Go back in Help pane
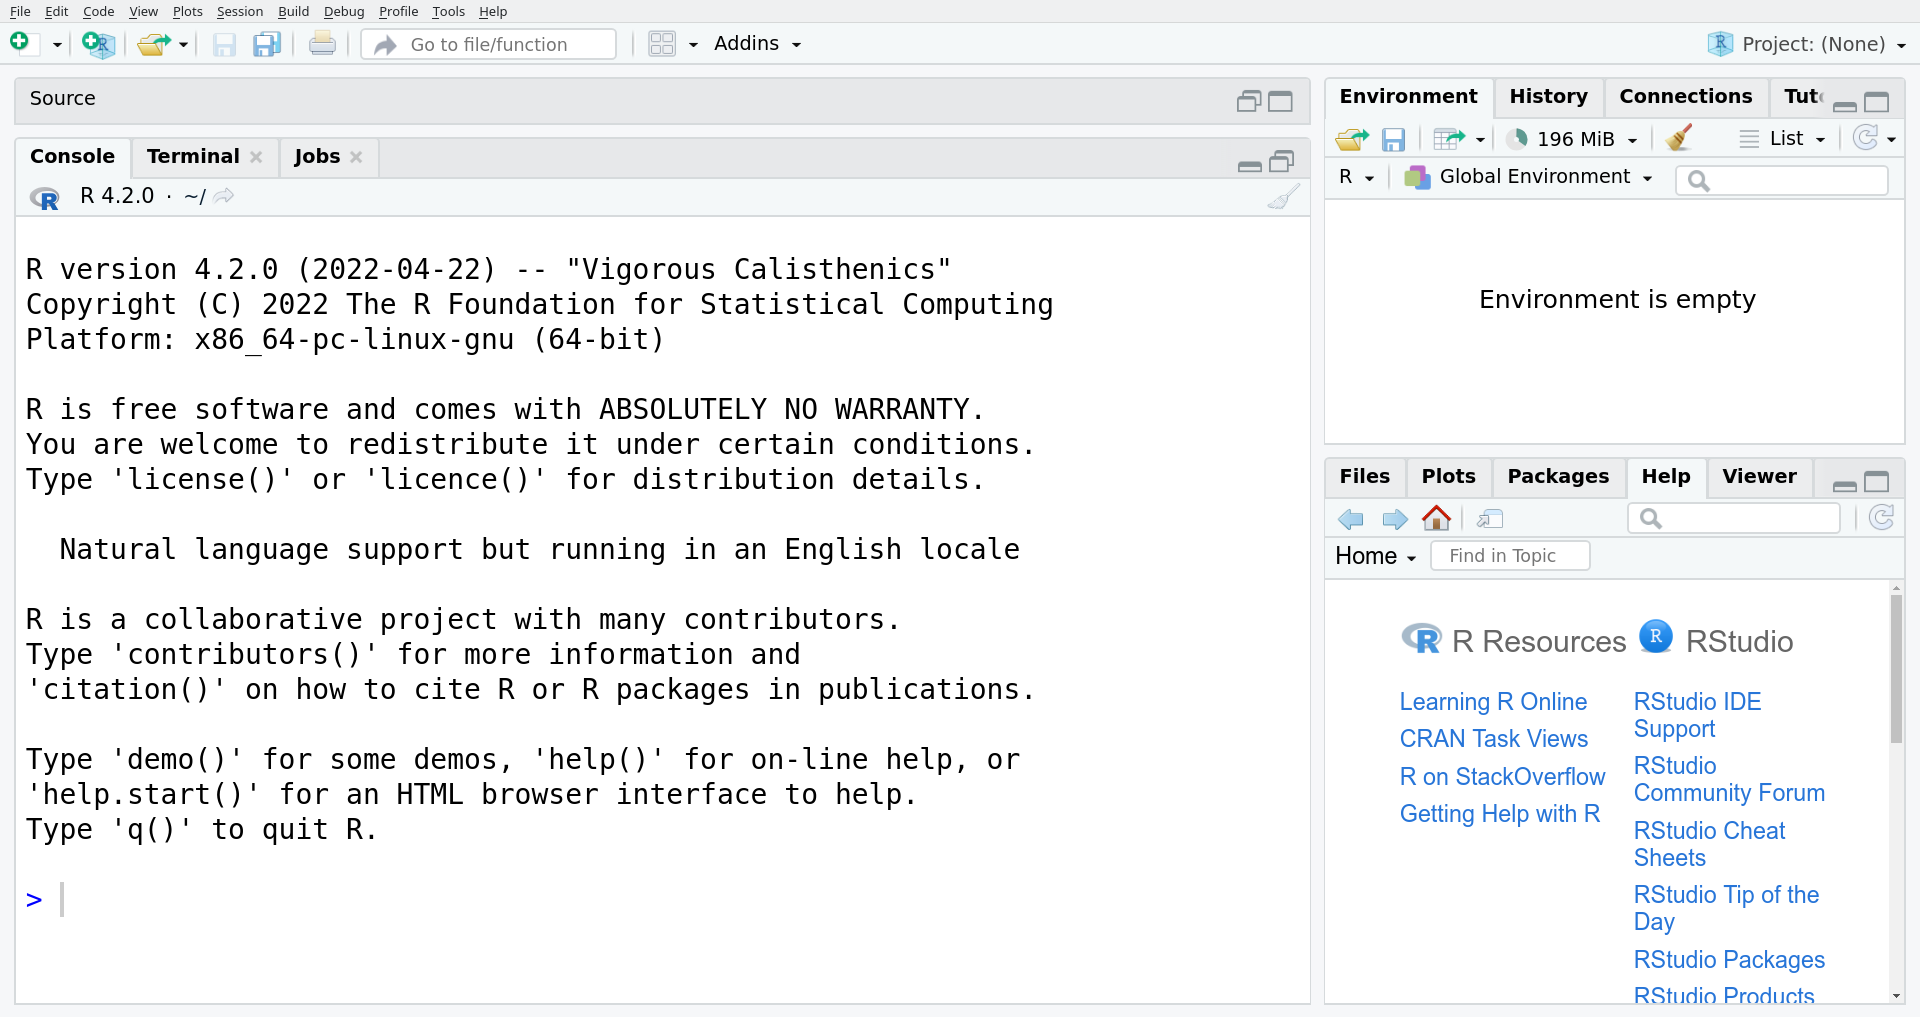The image size is (1920, 1017). coord(1351,519)
